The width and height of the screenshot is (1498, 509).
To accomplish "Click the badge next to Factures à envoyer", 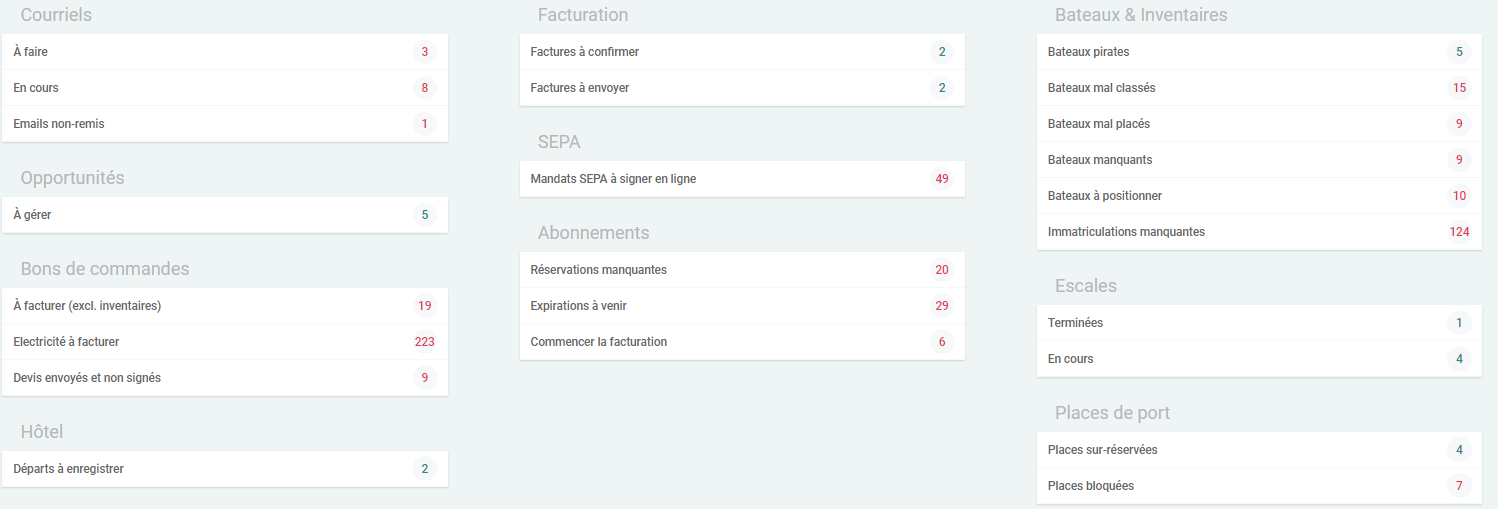I will click(941, 88).
